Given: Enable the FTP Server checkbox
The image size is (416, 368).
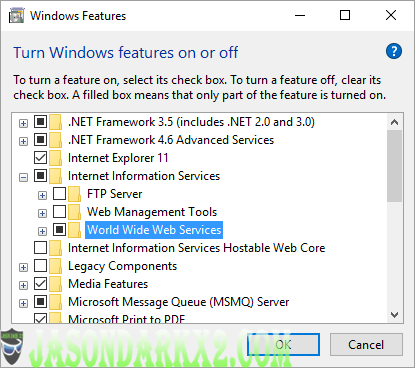Looking at the screenshot, I should pos(59,193).
